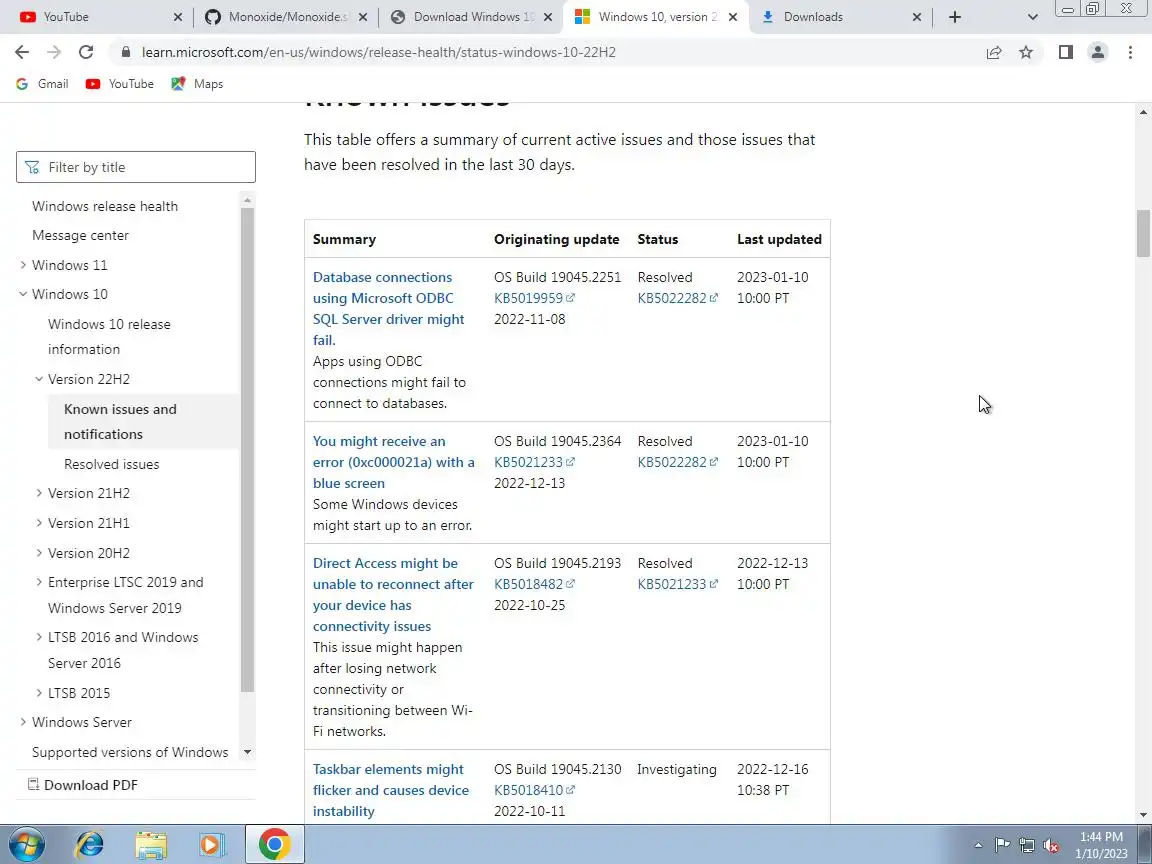The width and height of the screenshot is (1152, 864).
Task: Open Windows Media Player from taskbar
Action: (212, 844)
